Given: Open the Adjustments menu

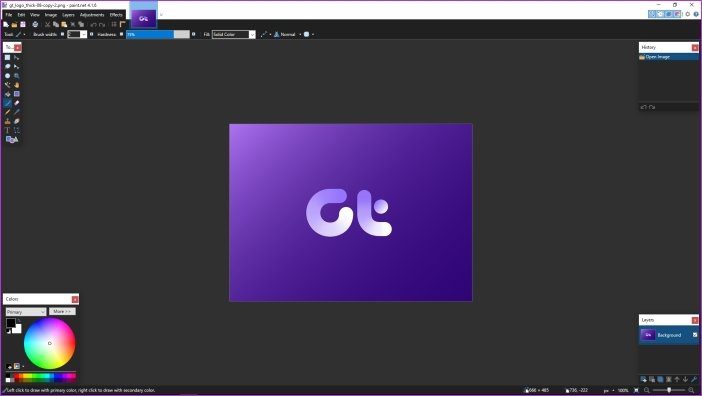Looking at the screenshot, I should (92, 15).
